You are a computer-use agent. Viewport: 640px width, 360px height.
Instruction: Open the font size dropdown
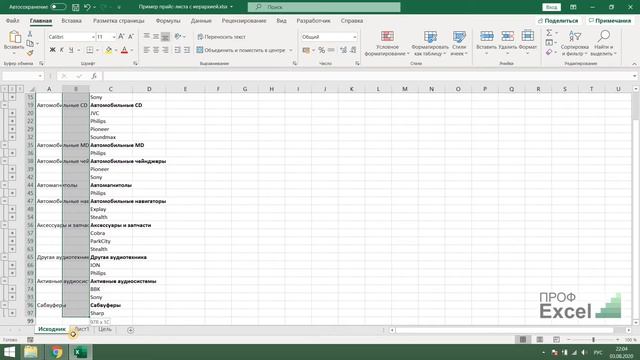[x=114, y=37]
